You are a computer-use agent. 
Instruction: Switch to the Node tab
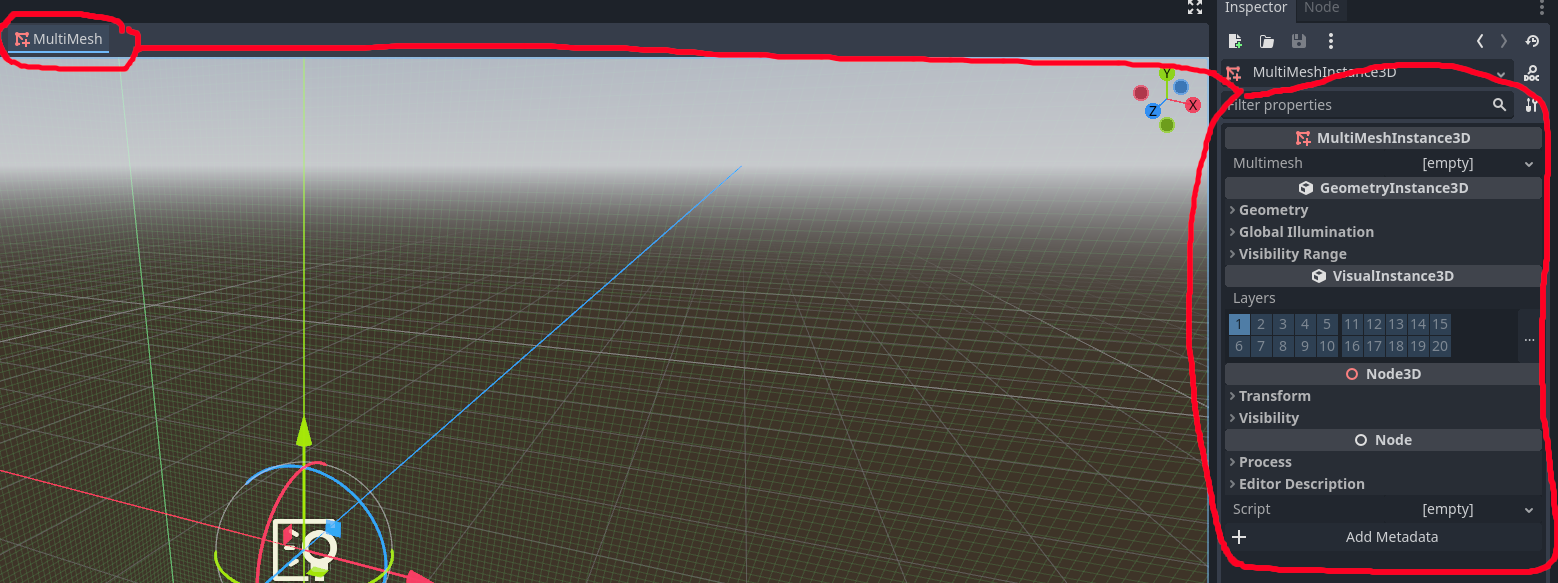[x=1321, y=8]
